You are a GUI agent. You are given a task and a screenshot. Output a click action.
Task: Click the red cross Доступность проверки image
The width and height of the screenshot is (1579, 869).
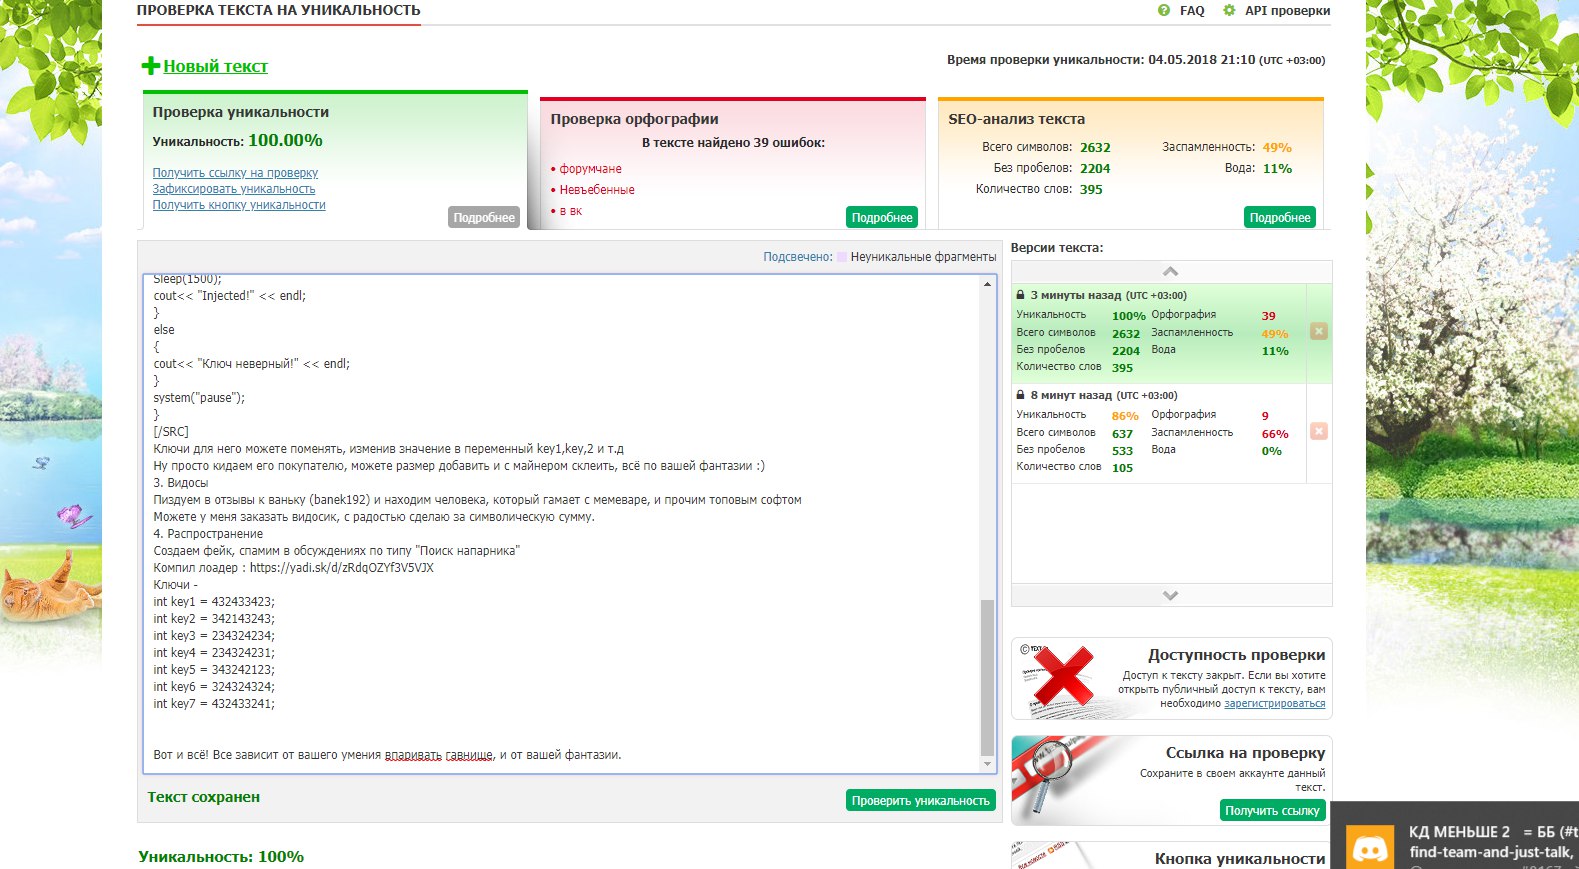click(x=1062, y=677)
